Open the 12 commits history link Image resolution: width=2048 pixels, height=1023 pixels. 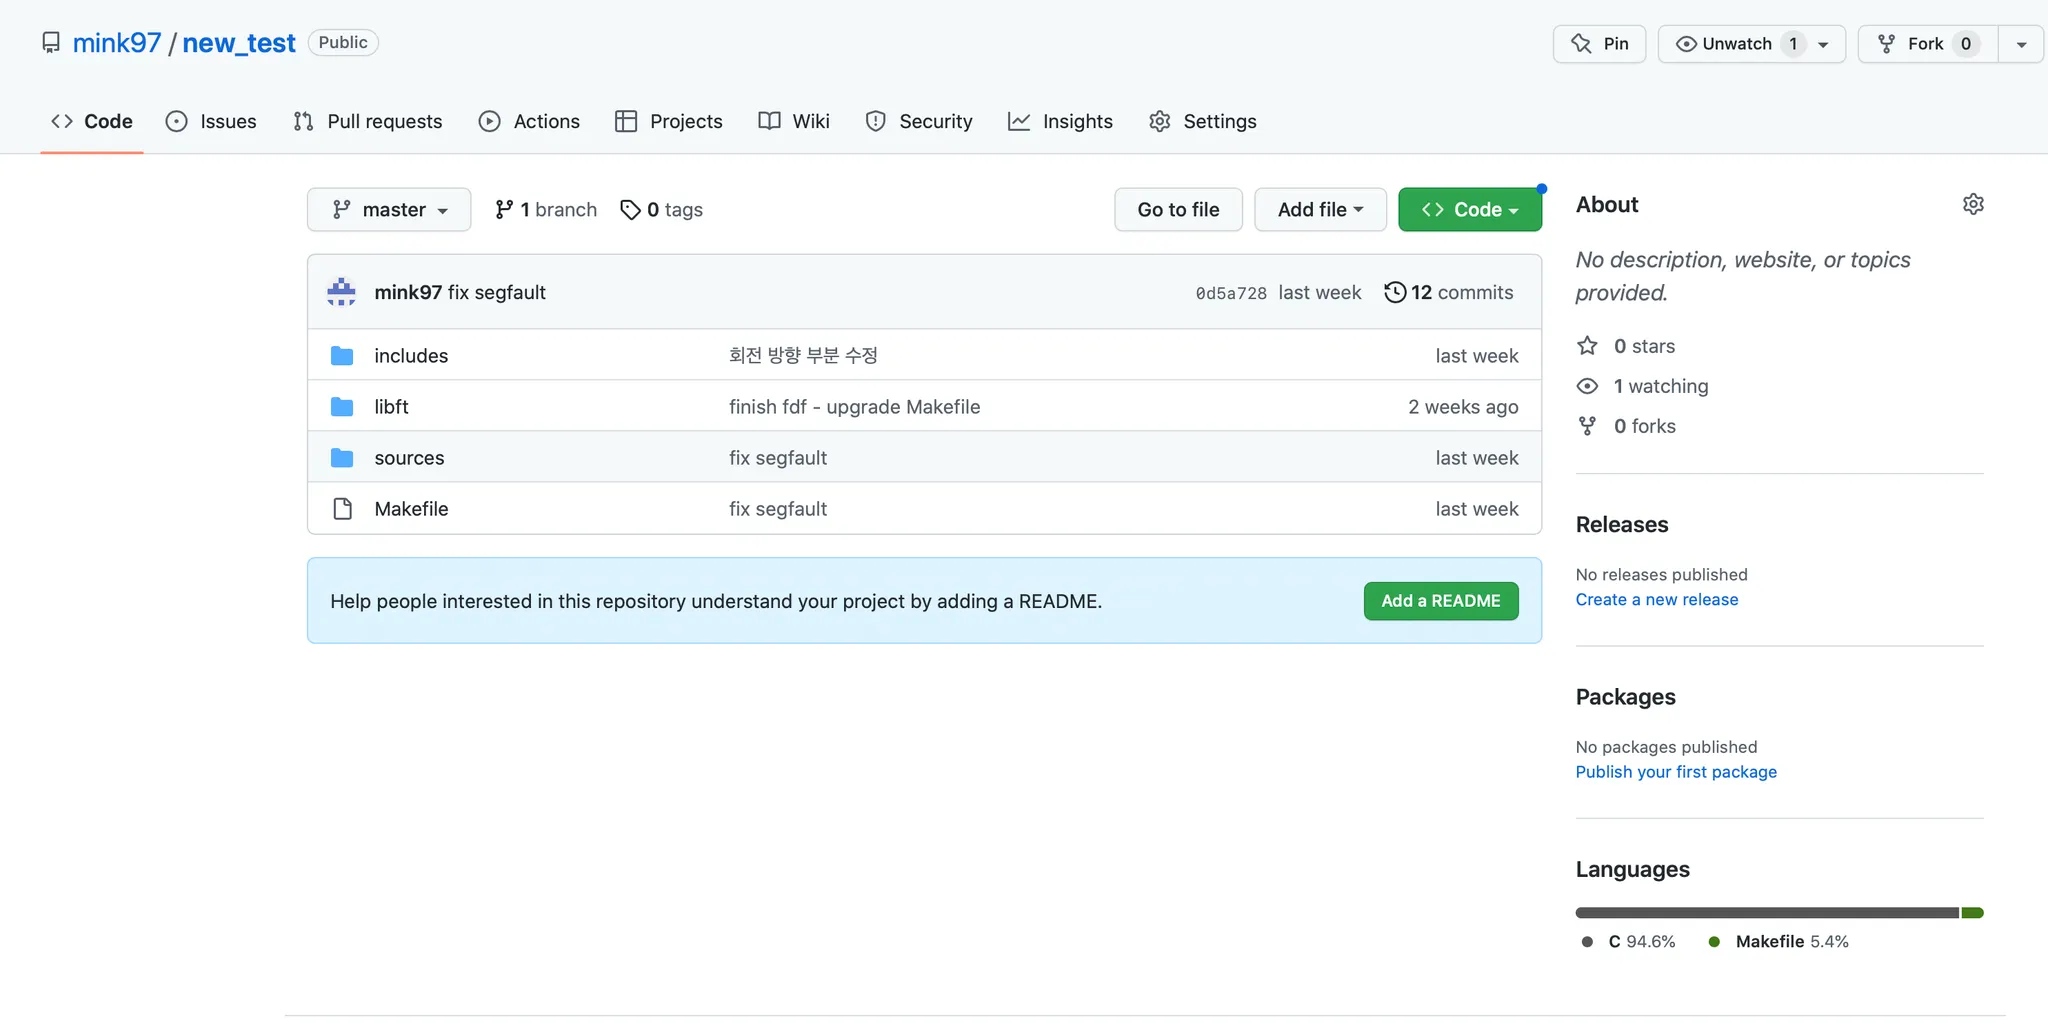pos(1449,292)
